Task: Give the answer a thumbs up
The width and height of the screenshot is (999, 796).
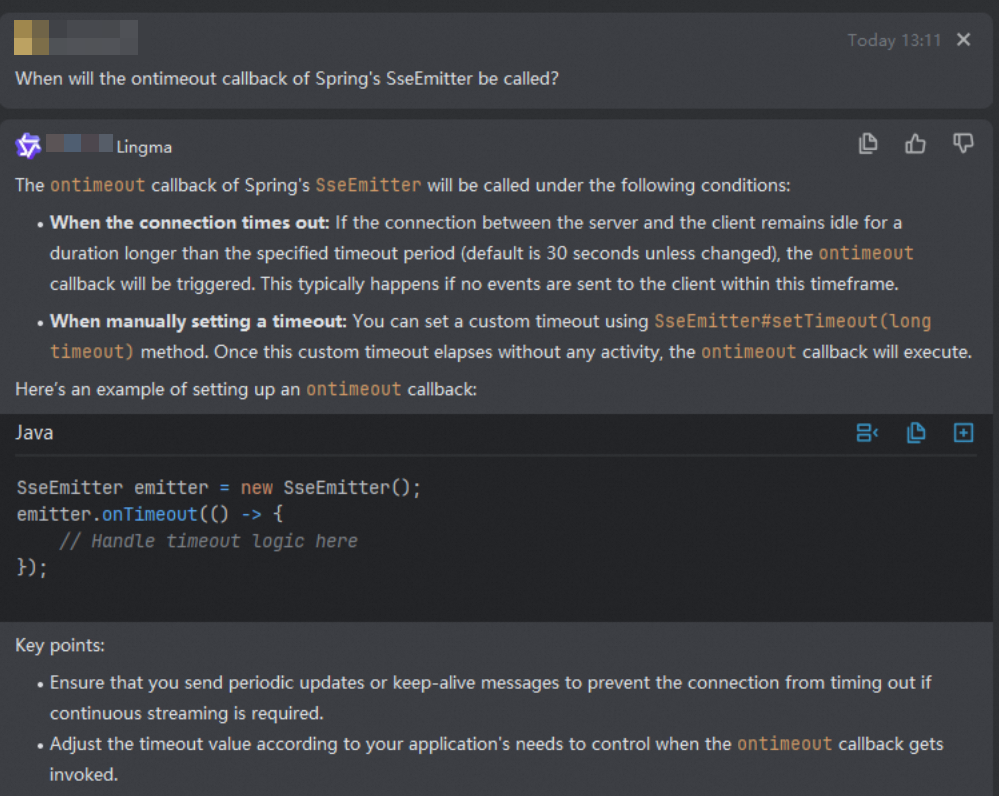Action: [x=915, y=144]
